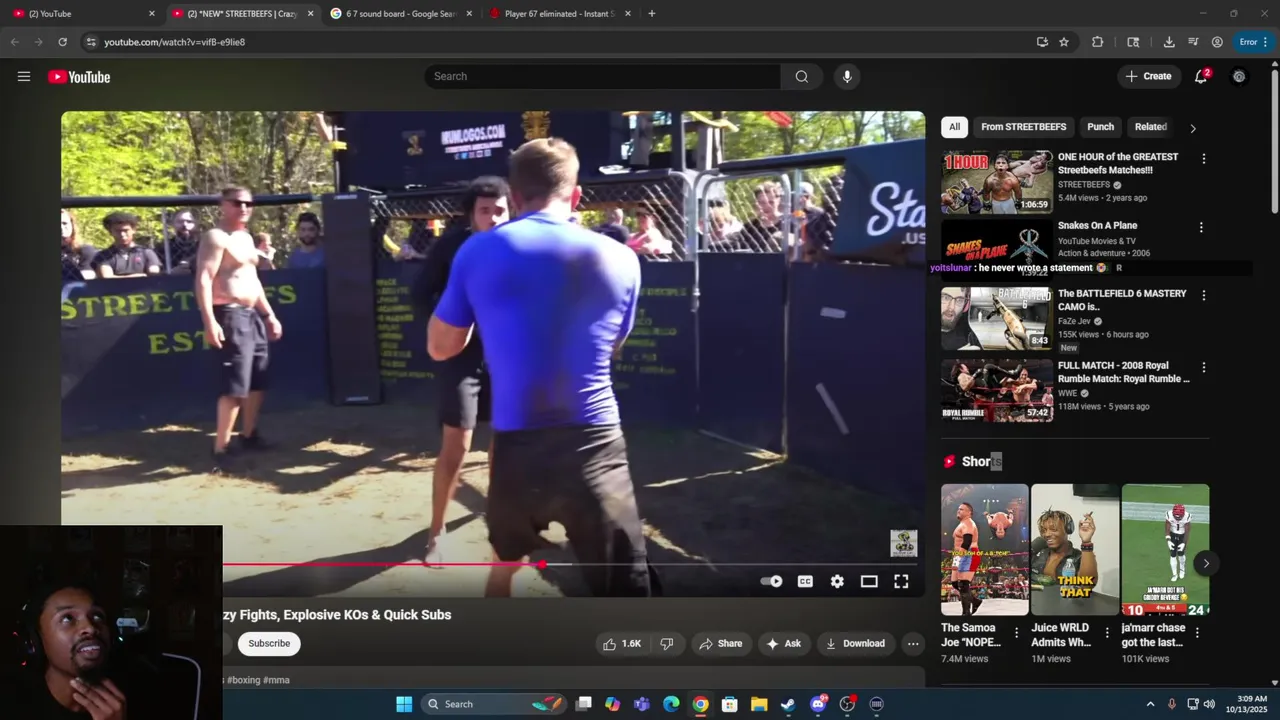Open the YouTube hamburger guide menu

click(x=24, y=77)
